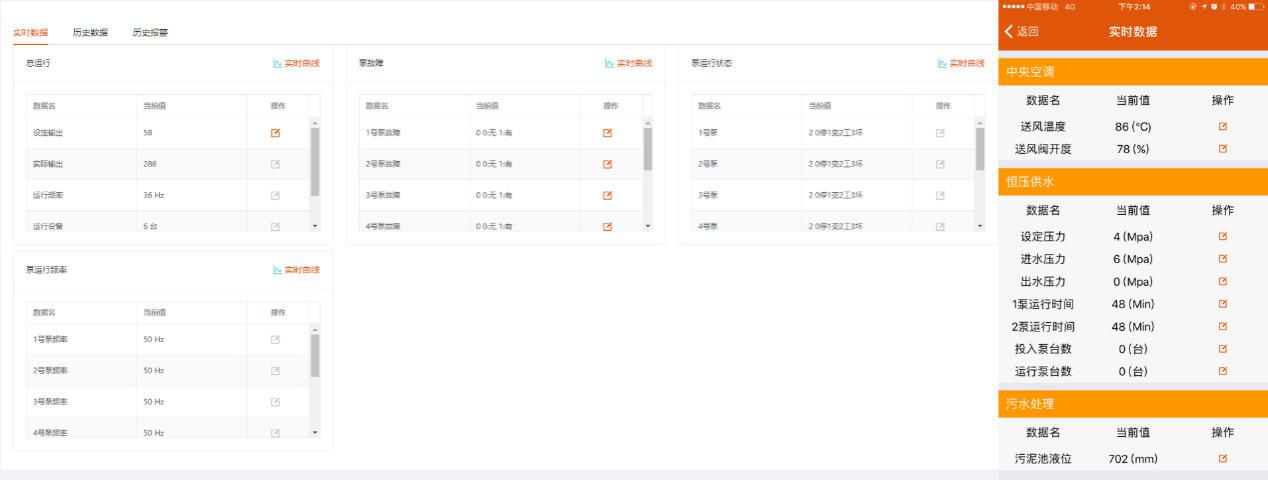The width and height of the screenshot is (1268, 480).
Task: Edit the 1号泵故障 row
Action: tap(607, 133)
